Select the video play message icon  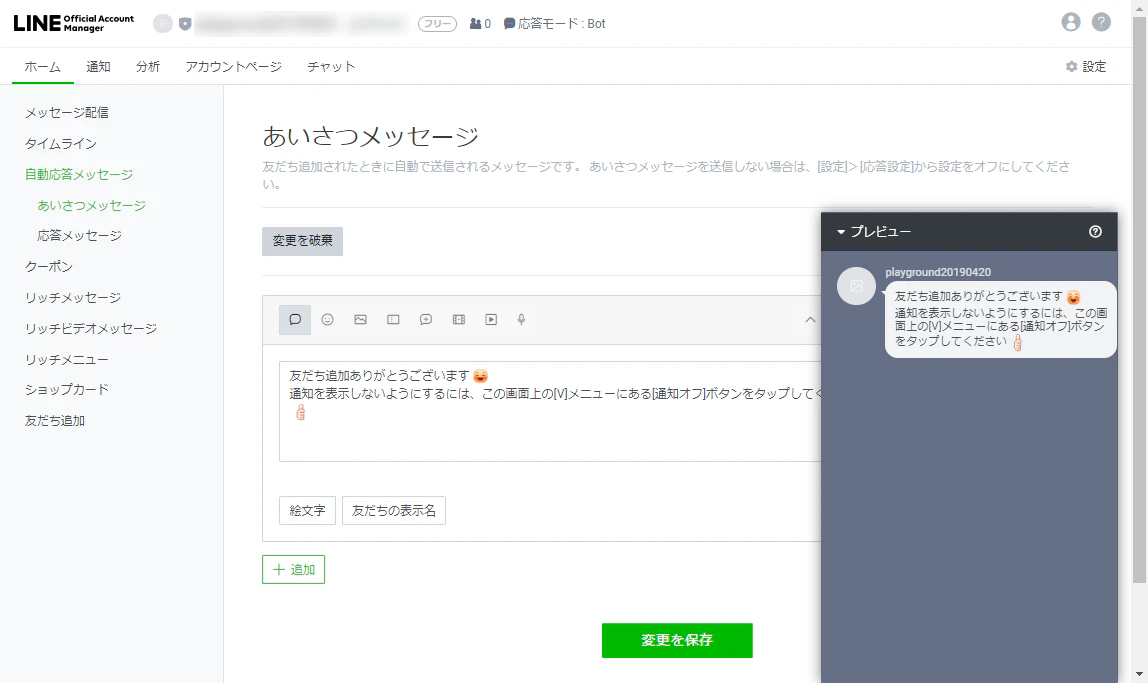pos(491,320)
